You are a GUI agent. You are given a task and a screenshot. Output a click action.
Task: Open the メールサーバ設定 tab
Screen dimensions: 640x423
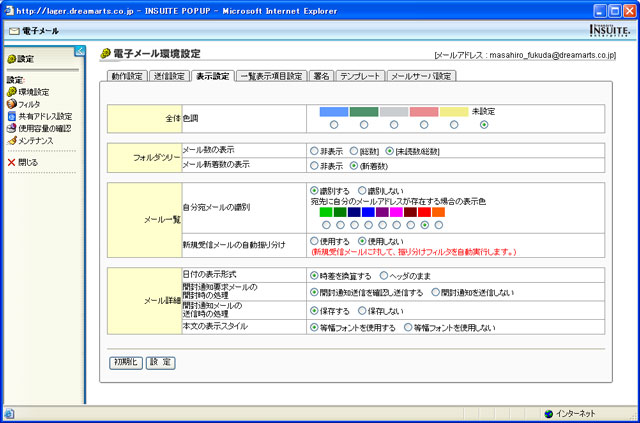(422, 76)
